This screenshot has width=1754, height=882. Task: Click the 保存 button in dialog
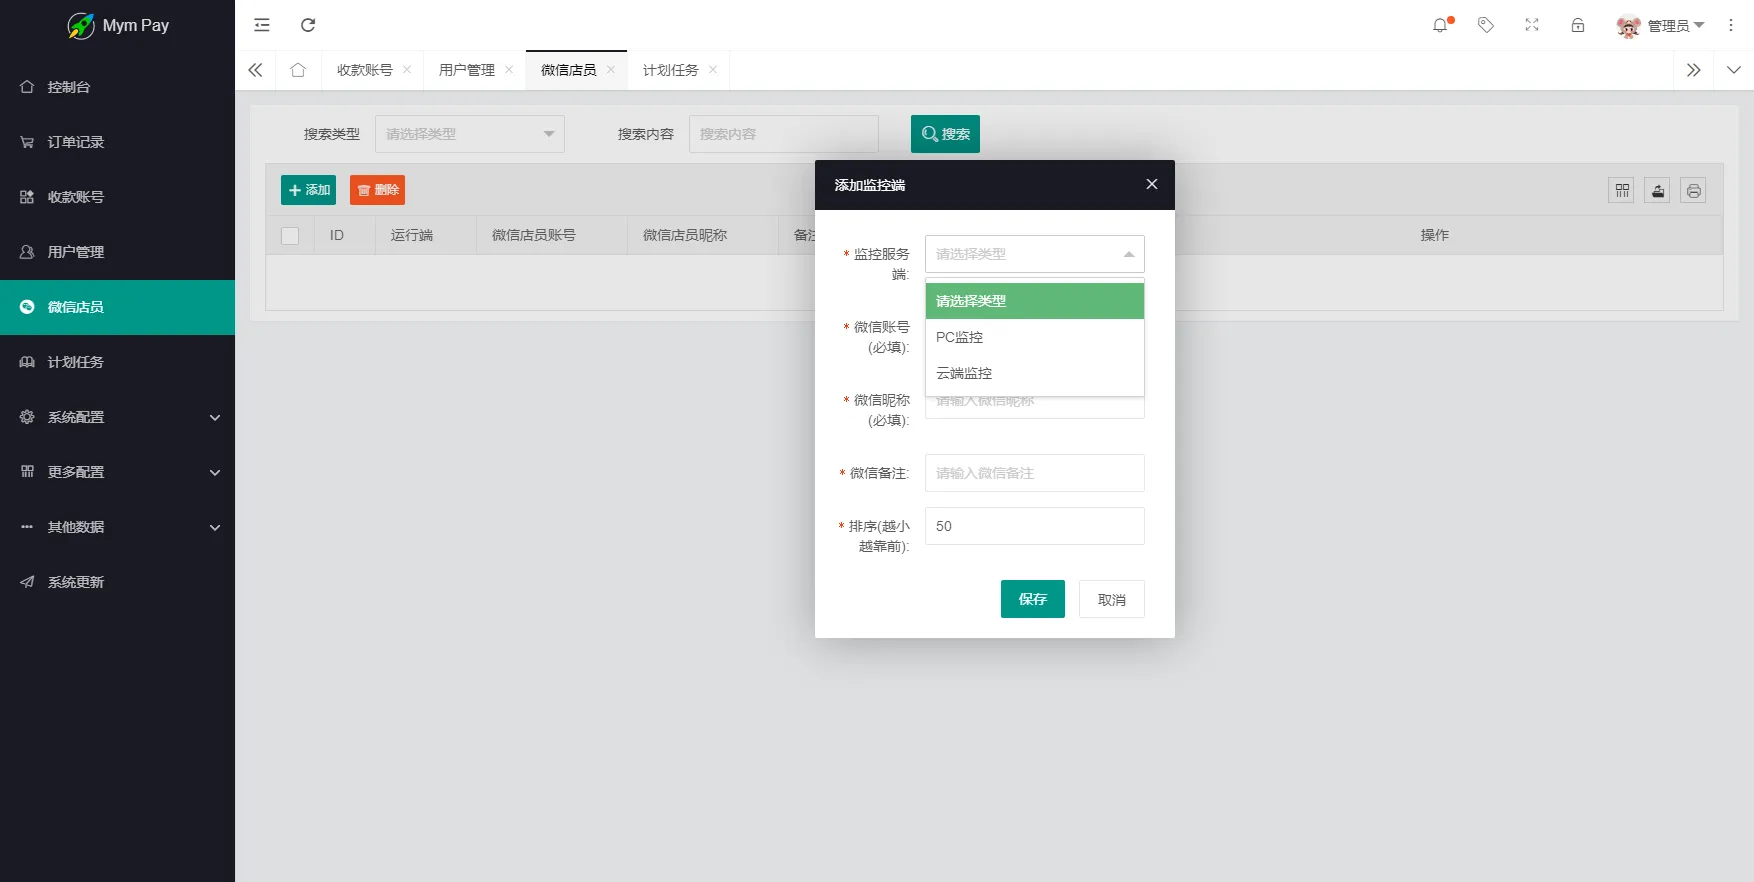(x=1032, y=599)
